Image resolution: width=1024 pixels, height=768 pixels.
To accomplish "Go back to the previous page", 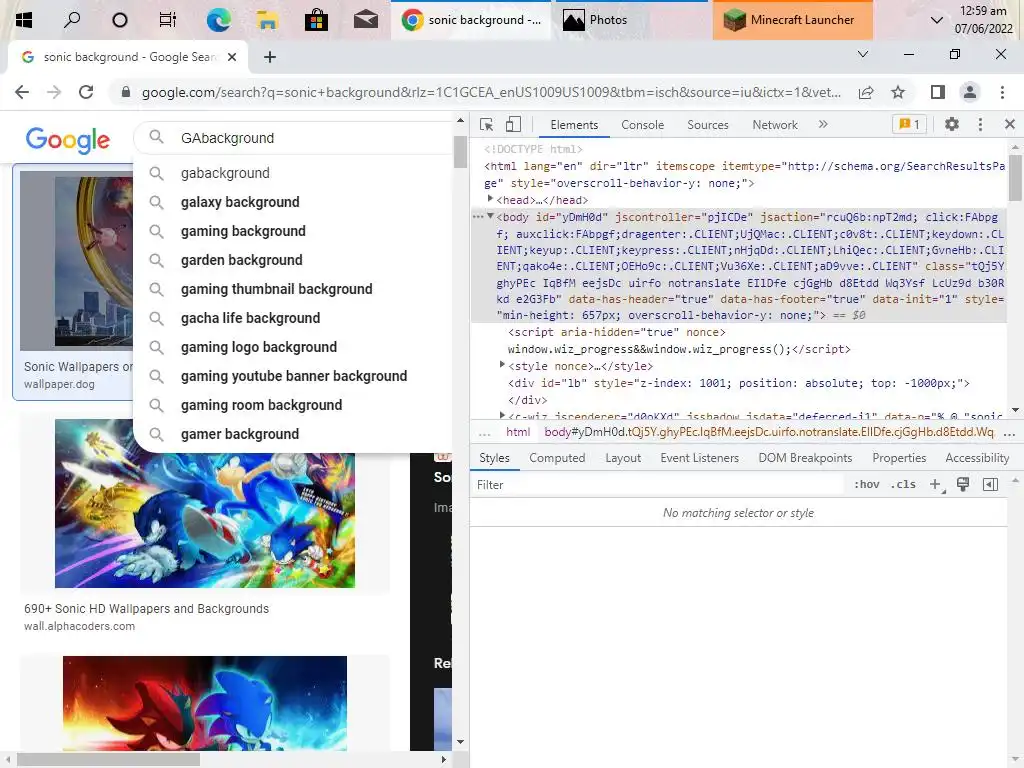I will [22, 92].
